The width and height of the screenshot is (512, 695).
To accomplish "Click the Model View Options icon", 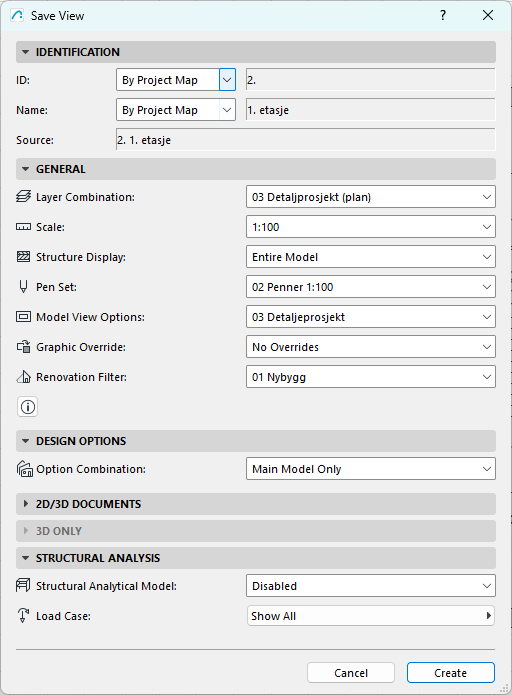I will click(x=23, y=317).
